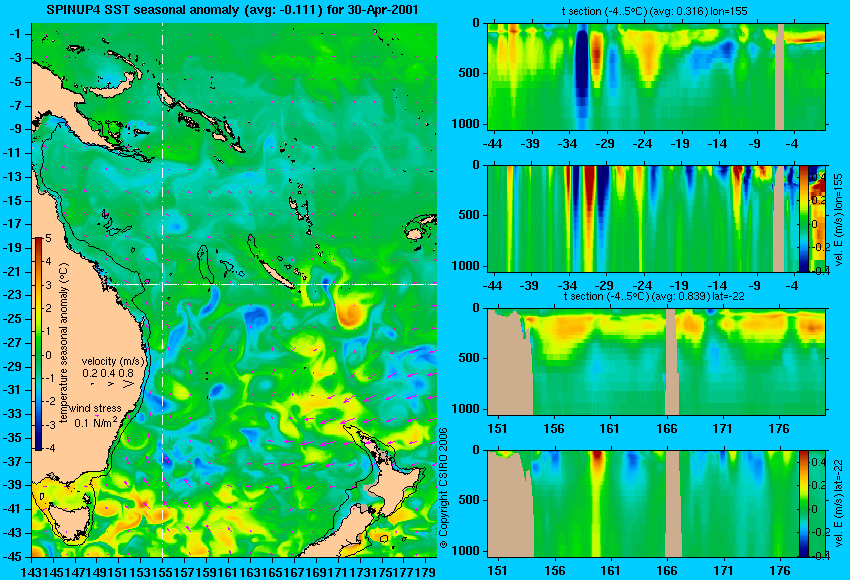Click the 'velocity (m/s)' legend heading
850x580 pixels.
(x=113, y=361)
